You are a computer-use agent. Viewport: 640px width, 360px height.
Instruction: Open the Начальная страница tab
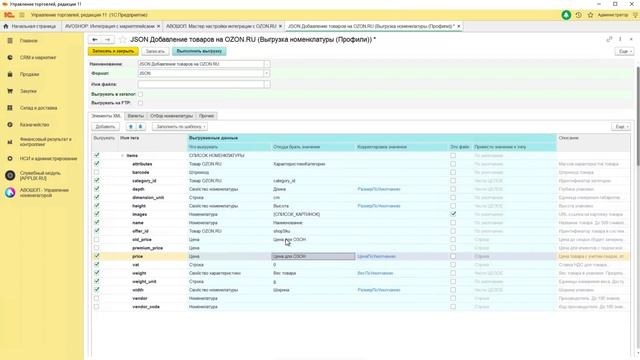tap(30, 26)
